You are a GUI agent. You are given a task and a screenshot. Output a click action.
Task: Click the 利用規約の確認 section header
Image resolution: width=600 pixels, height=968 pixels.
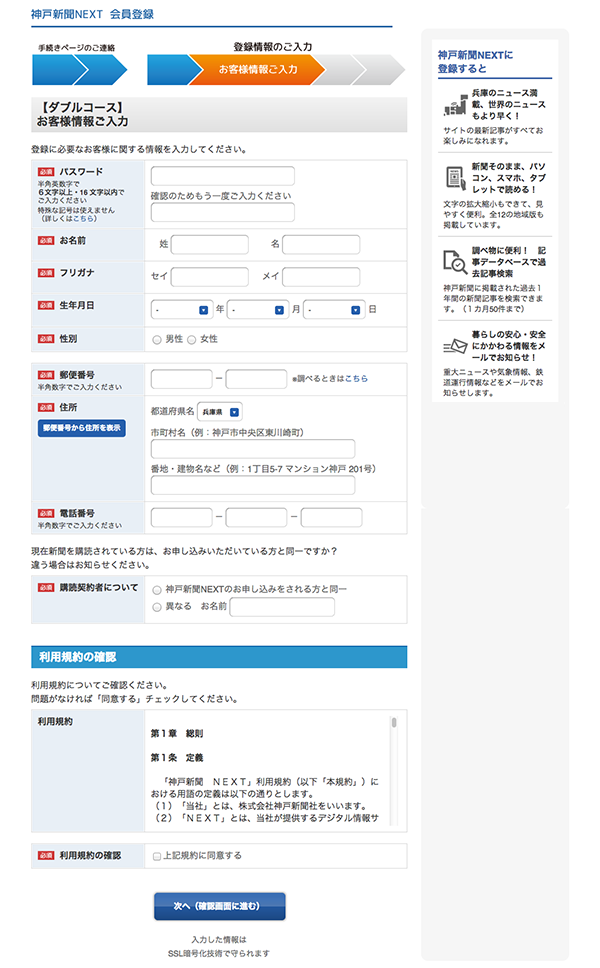[219, 657]
